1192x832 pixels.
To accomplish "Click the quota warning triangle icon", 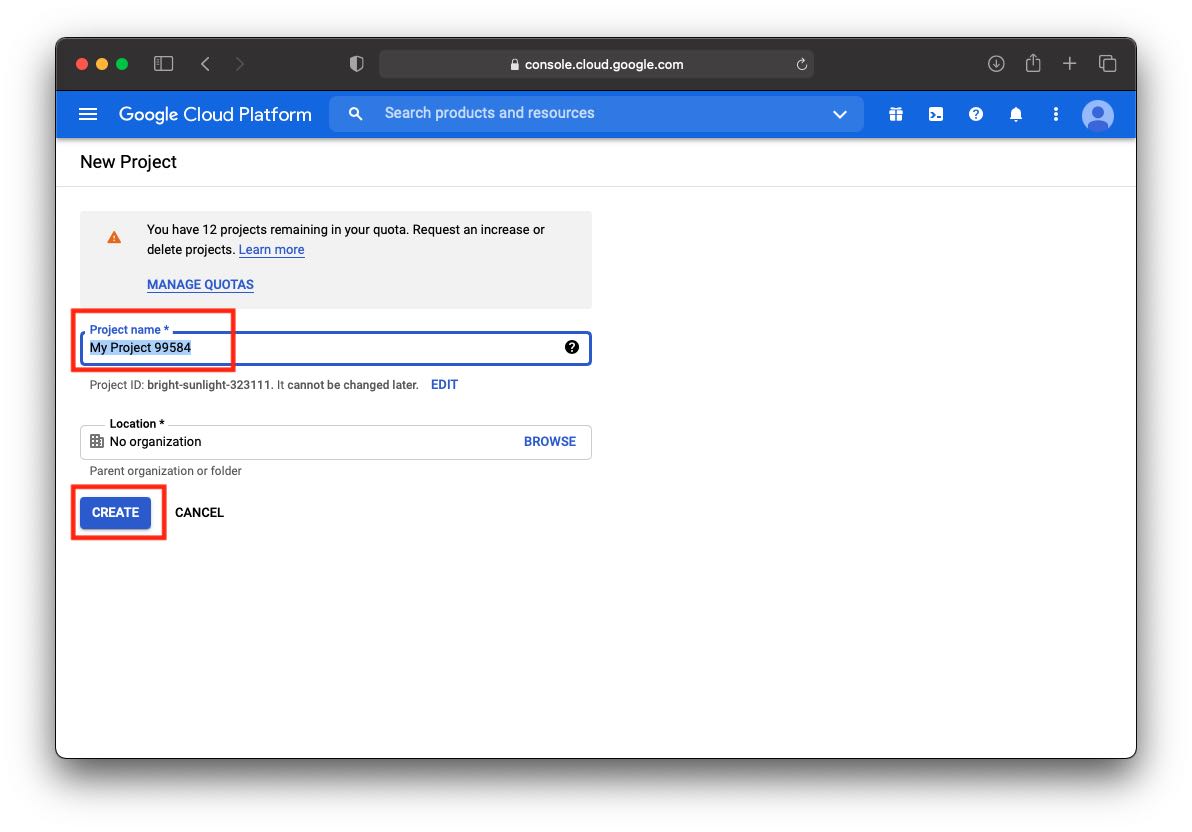I will tap(114, 238).
